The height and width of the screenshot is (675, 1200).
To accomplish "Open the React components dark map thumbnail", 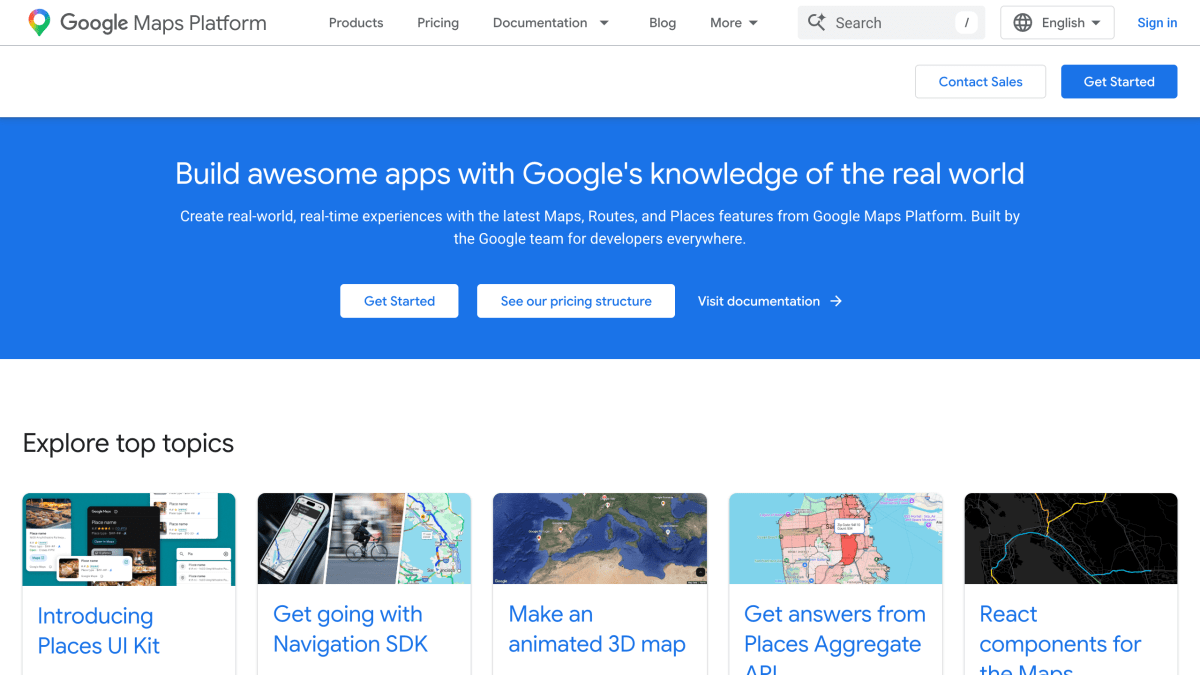I will (1071, 539).
